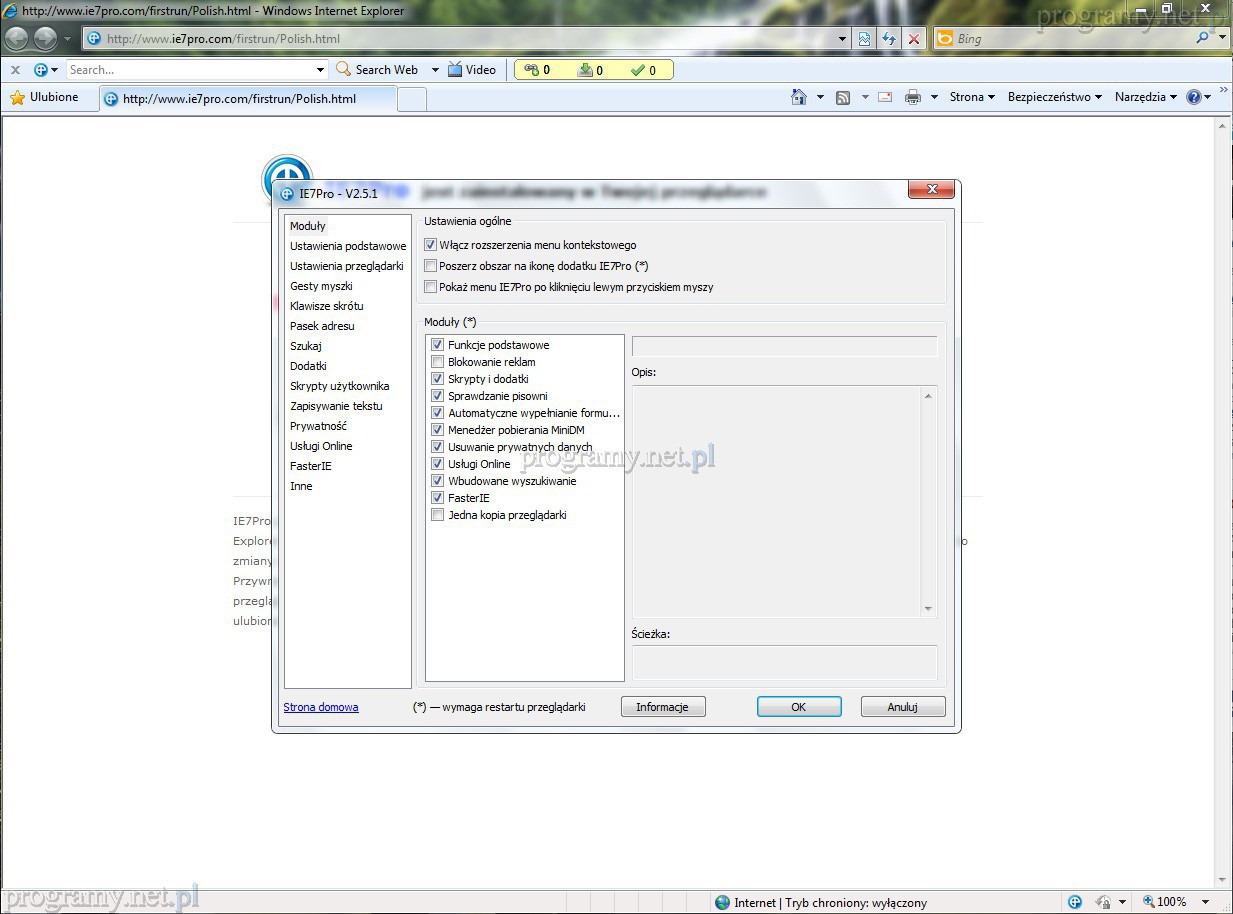This screenshot has width=1233, height=914.
Task: Click the Video toolbar button
Action: pyautogui.click(x=471, y=70)
